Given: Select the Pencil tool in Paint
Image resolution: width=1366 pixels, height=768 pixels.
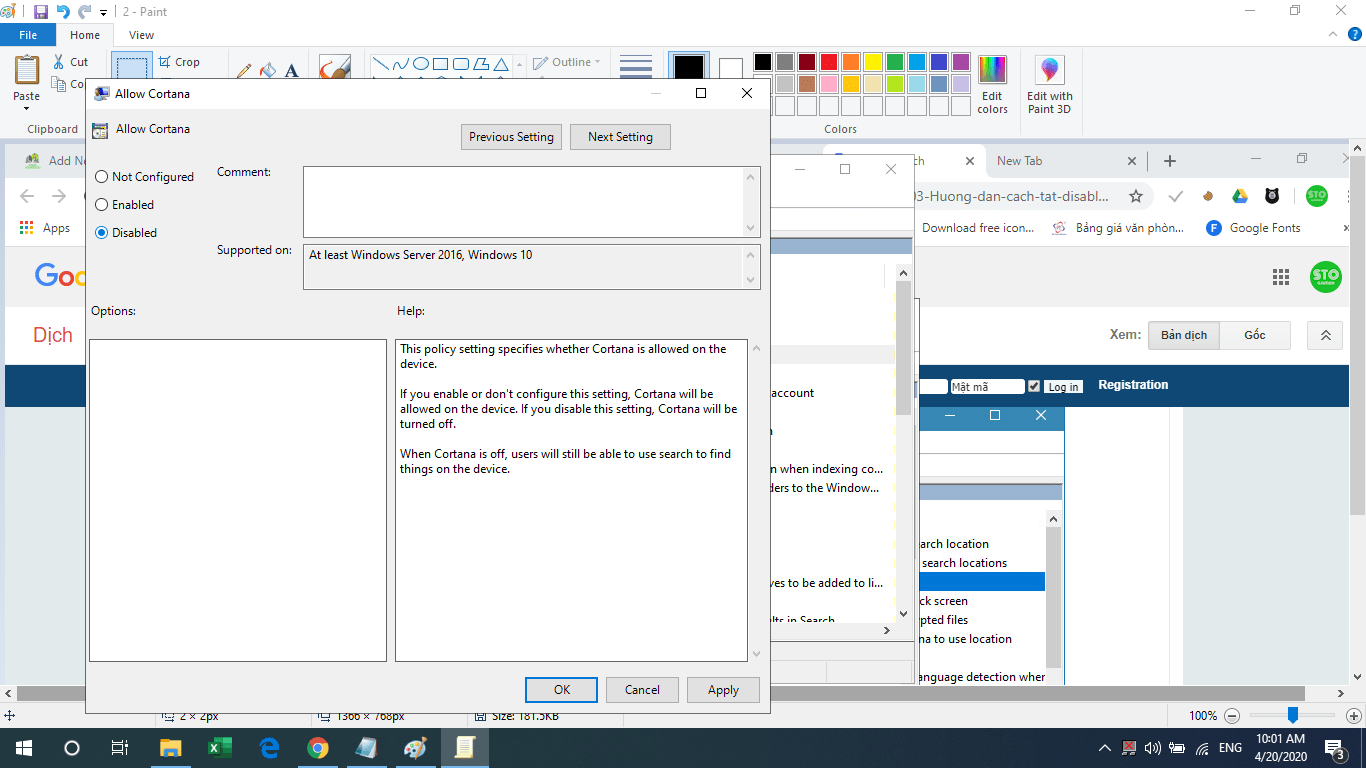Looking at the screenshot, I should point(244,71).
